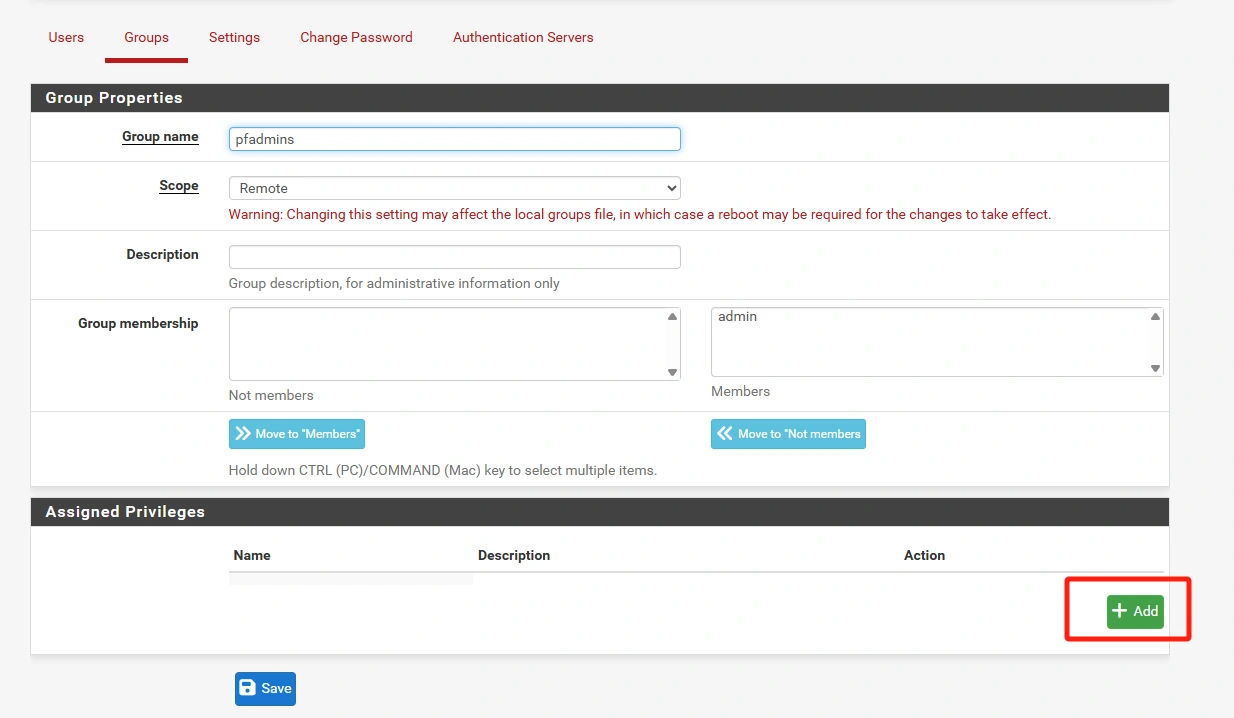Save the group settings
1234x718 pixels.
pyautogui.click(x=265, y=688)
